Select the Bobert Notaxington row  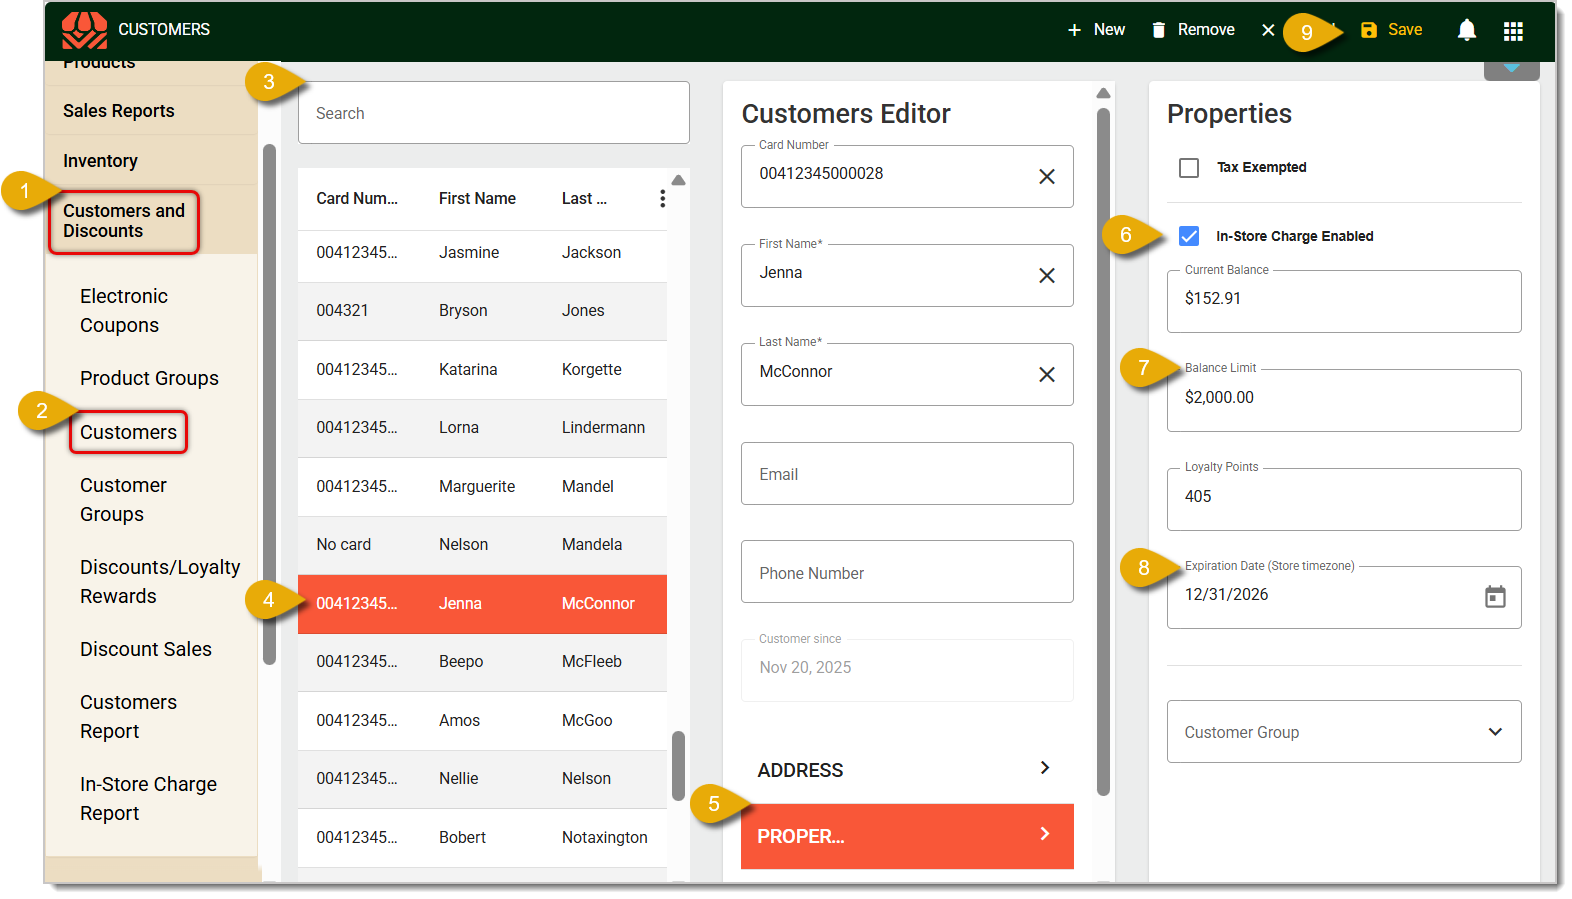(x=482, y=838)
